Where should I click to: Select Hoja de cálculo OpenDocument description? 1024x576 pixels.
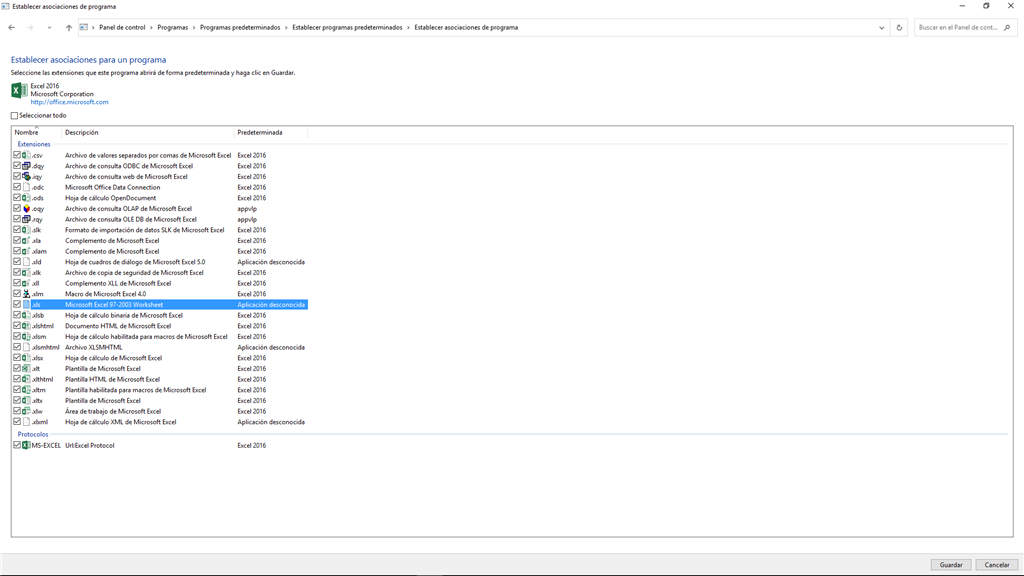(x=110, y=198)
